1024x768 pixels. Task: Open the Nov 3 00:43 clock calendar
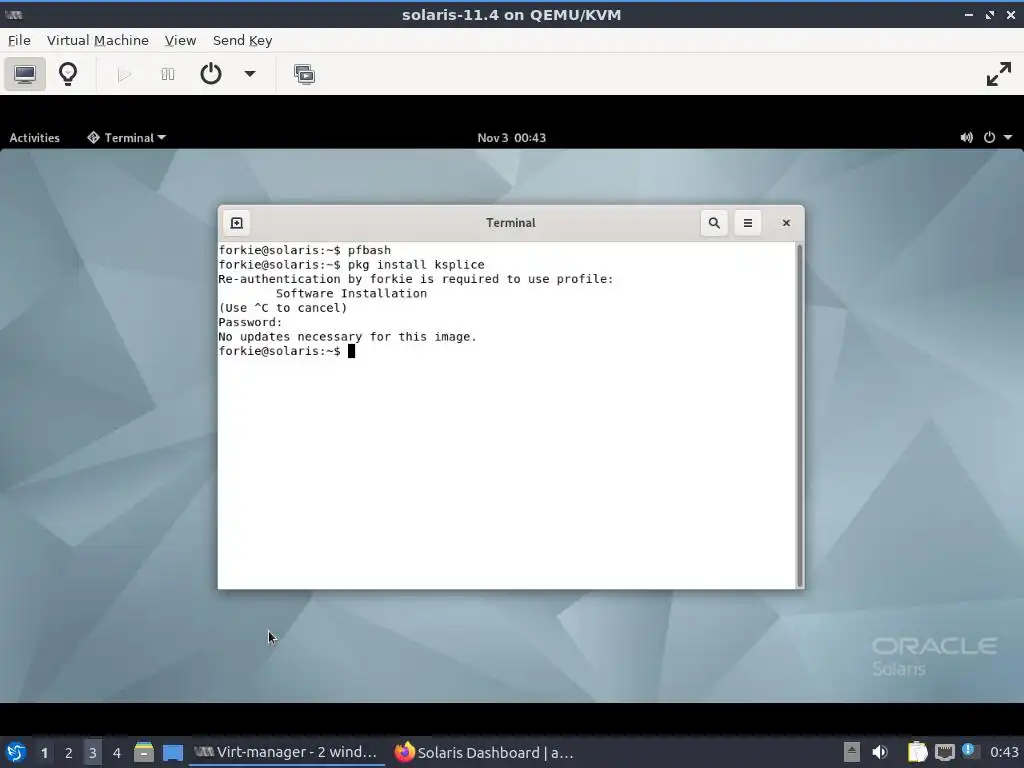point(511,138)
